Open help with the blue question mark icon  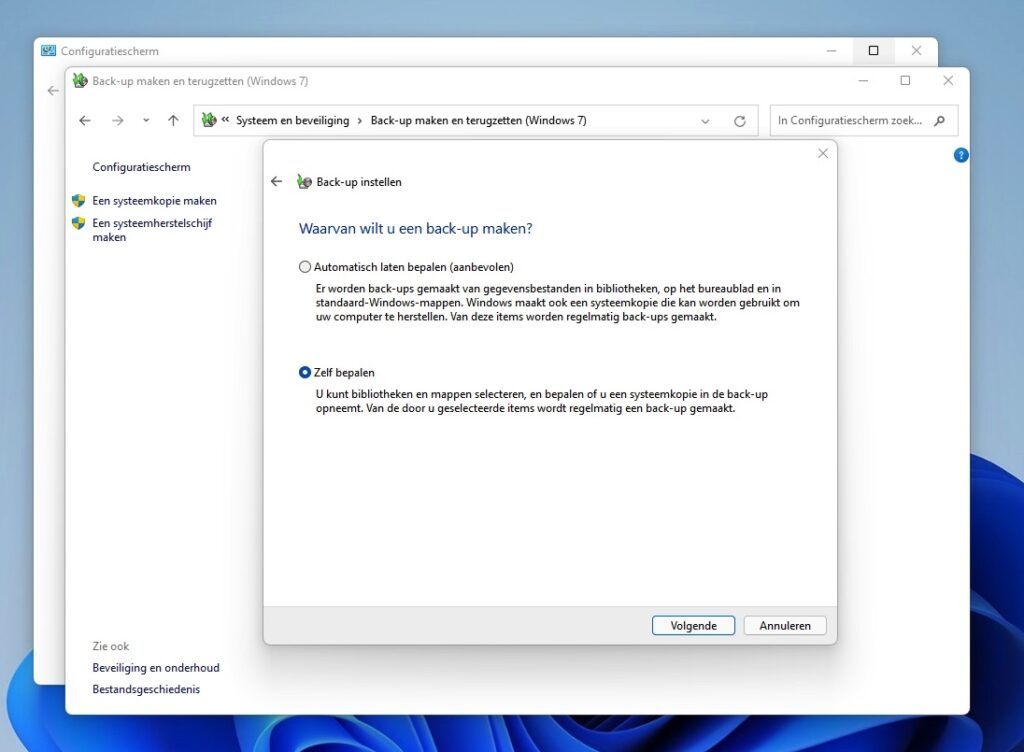click(961, 155)
